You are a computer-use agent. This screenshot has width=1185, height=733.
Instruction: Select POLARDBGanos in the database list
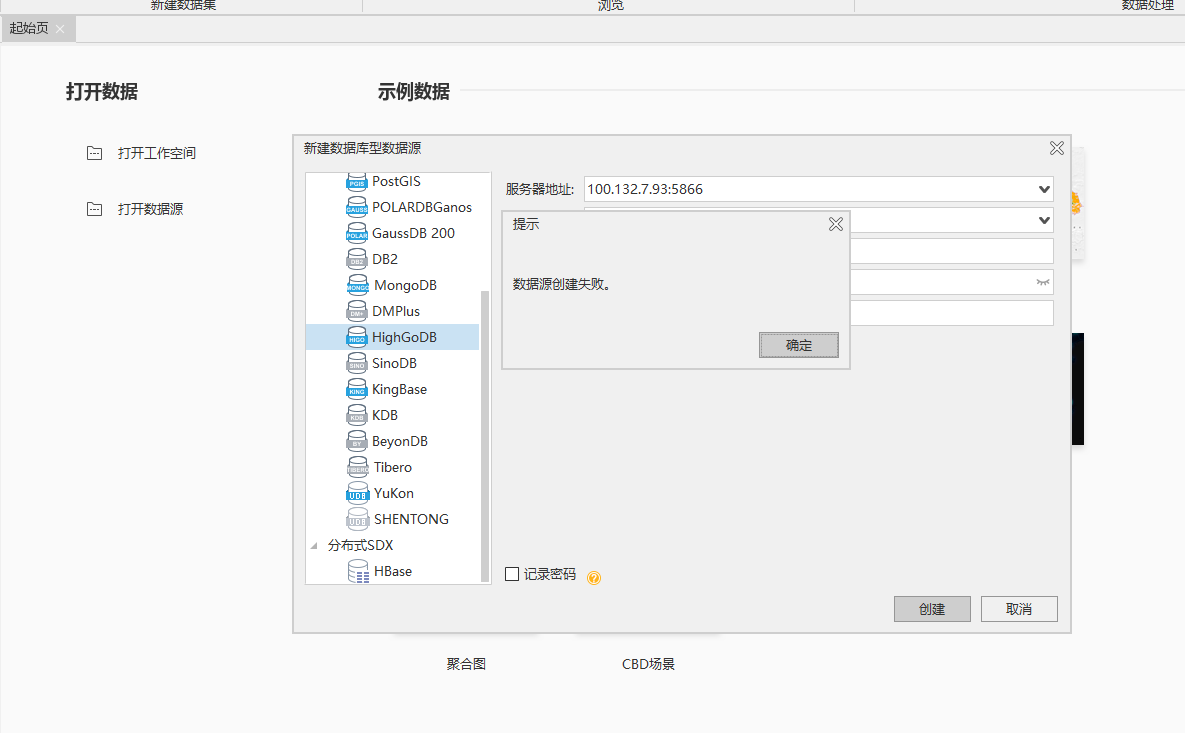(422, 207)
